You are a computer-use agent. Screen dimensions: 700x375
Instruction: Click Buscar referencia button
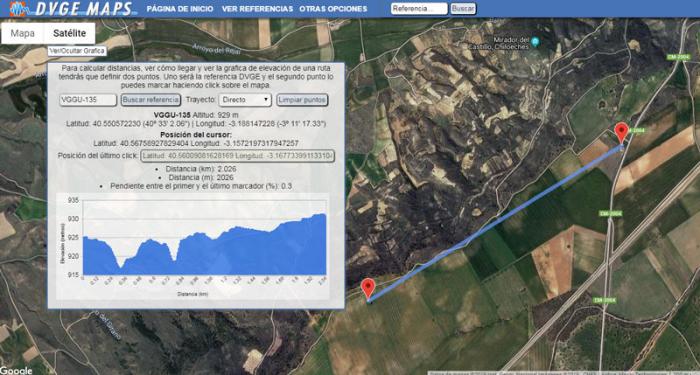tap(151, 100)
